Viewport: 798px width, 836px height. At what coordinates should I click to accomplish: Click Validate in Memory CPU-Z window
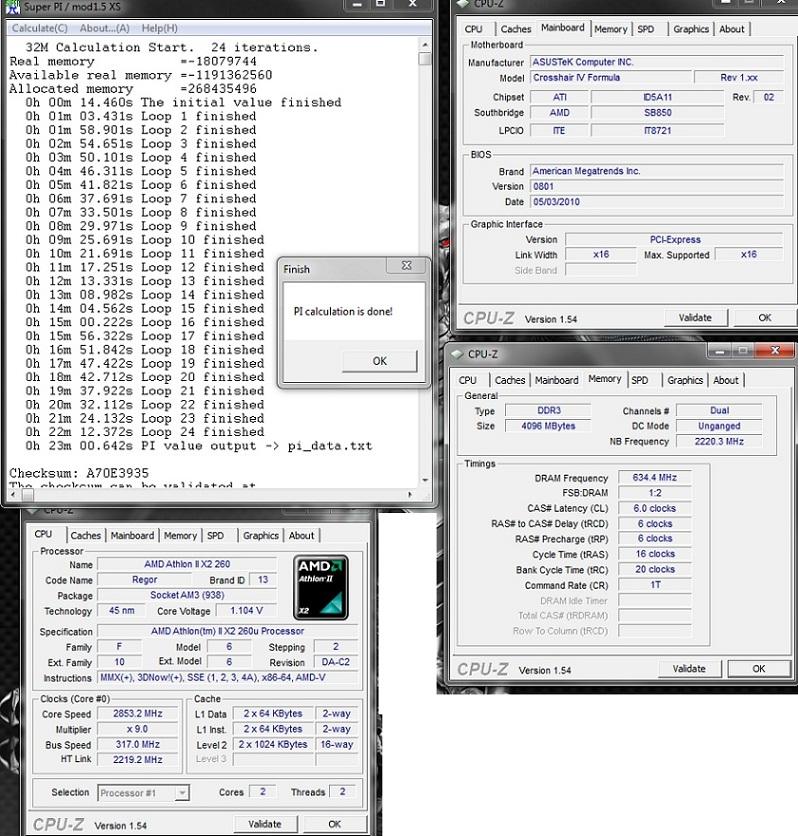click(689, 669)
